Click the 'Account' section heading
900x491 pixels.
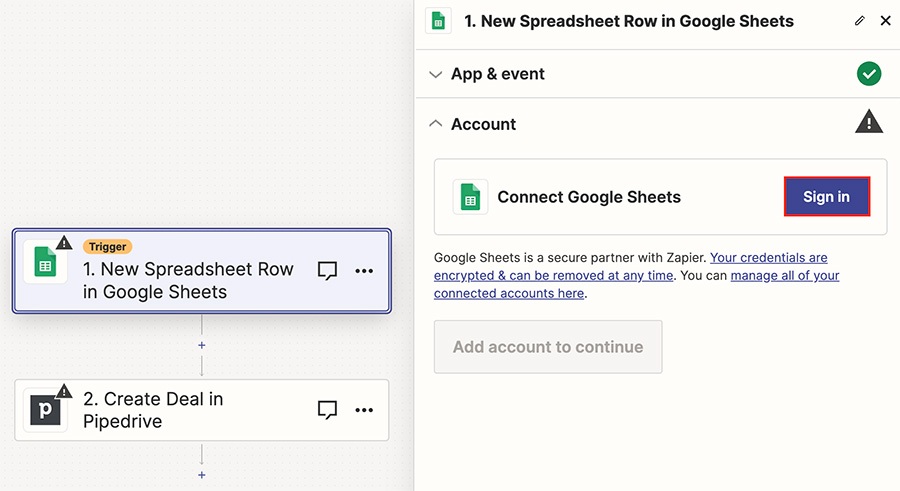click(483, 124)
